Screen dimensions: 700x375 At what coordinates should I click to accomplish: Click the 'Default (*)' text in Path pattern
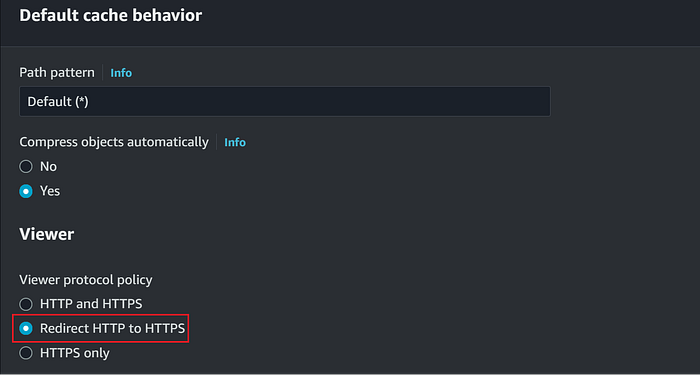[58, 102]
